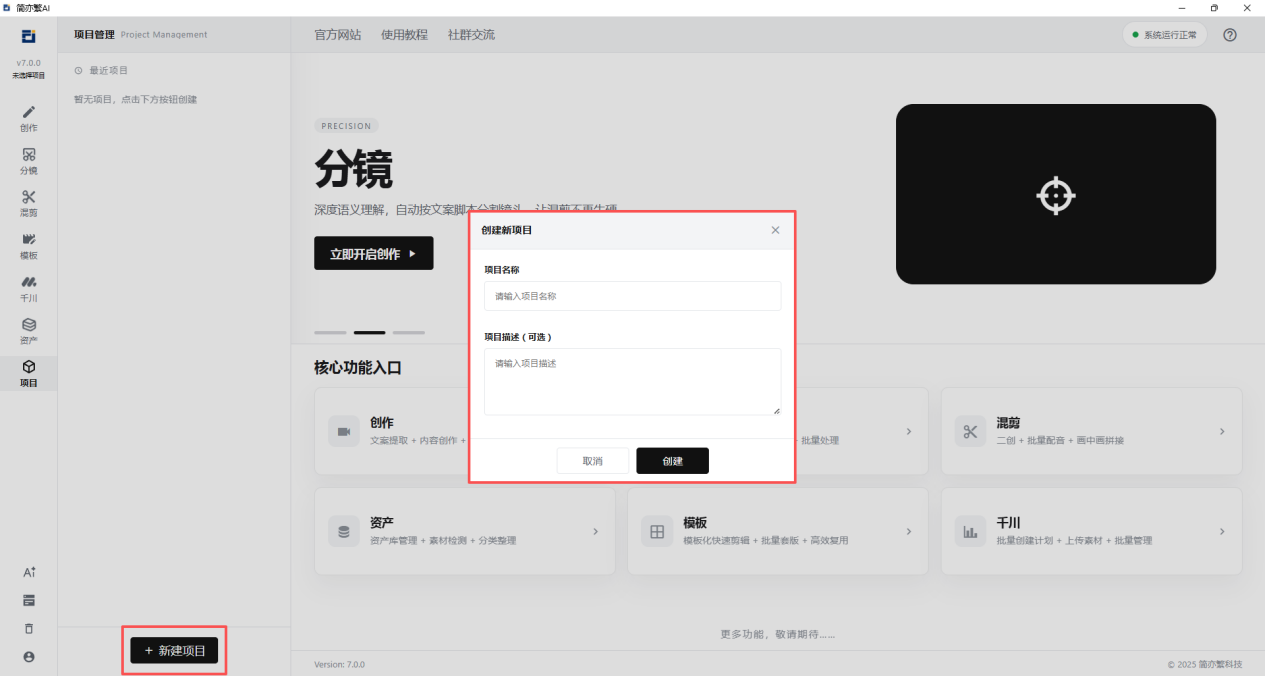
Task: Click 取消 to cancel project creation
Action: (593, 461)
